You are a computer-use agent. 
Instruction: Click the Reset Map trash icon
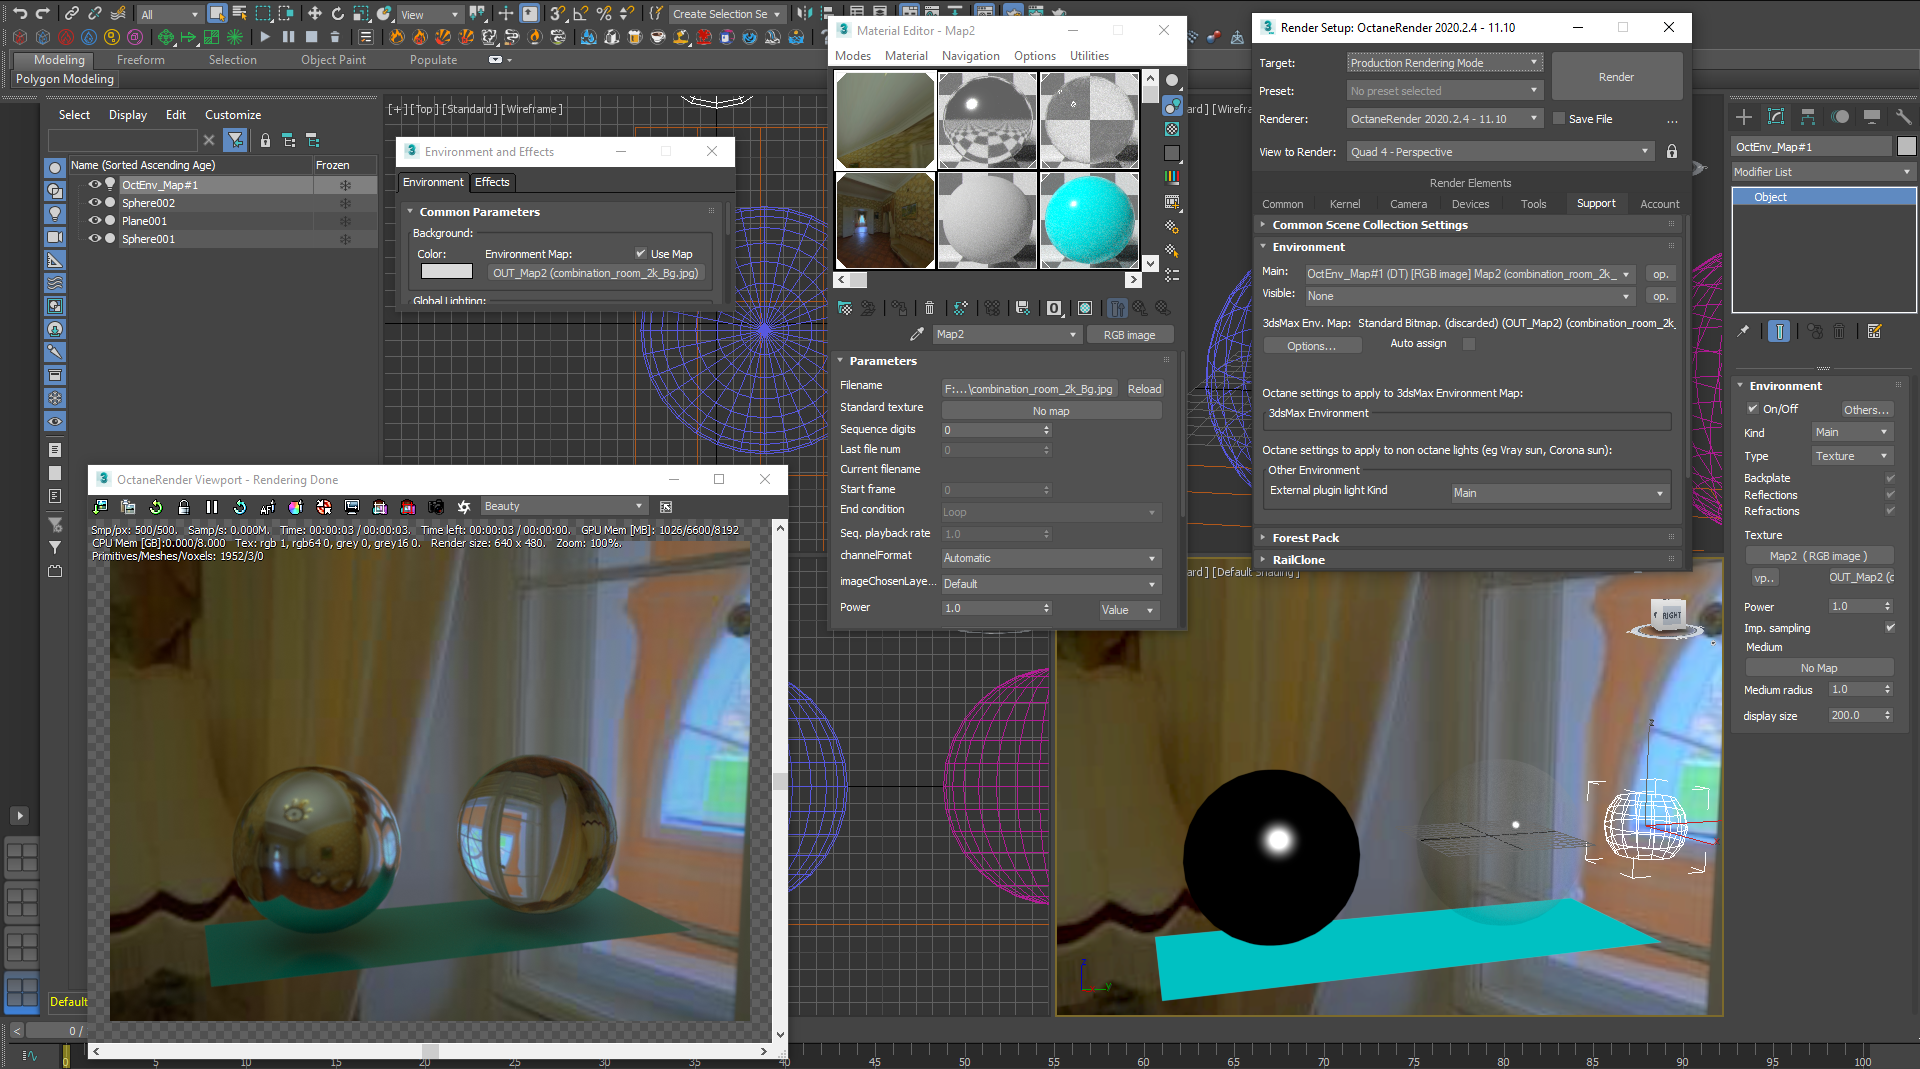click(x=929, y=308)
